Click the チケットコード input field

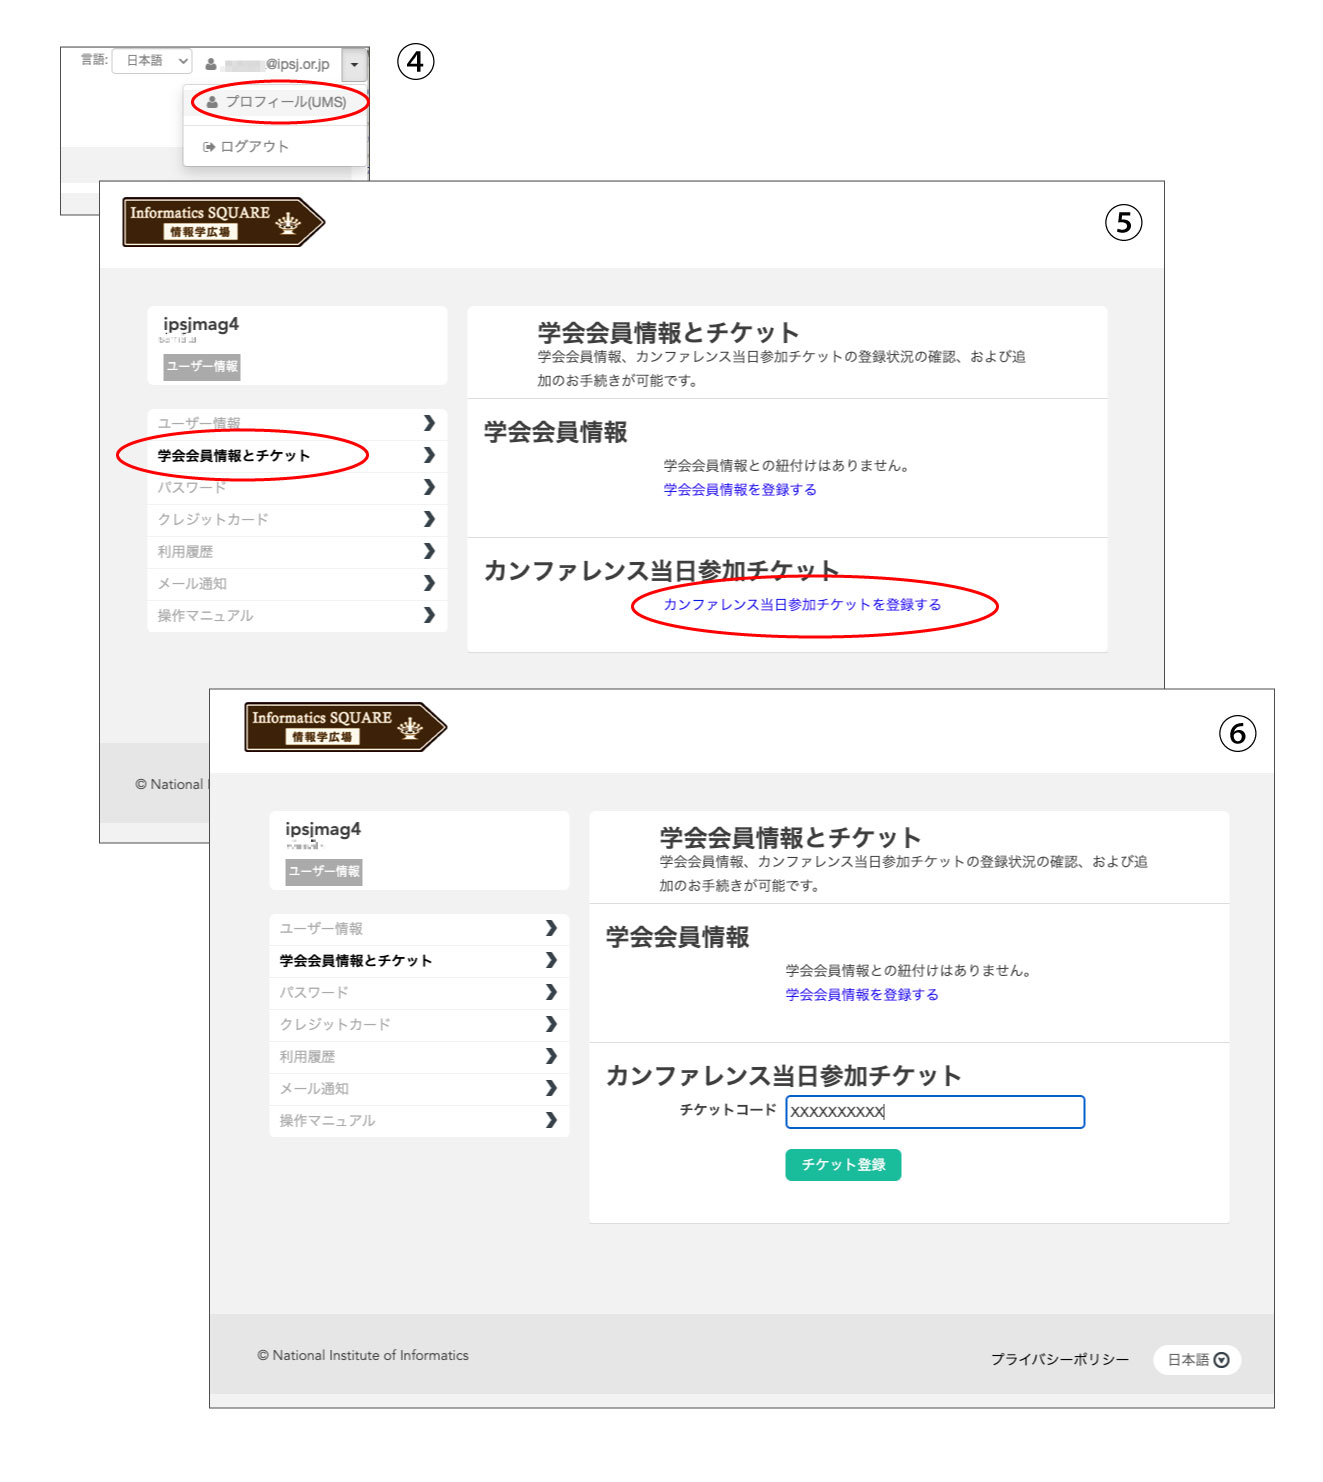(x=934, y=1112)
